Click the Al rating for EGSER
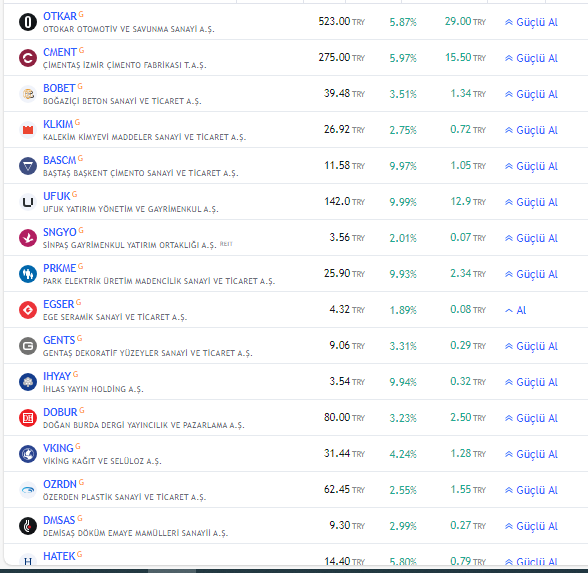 click(x=516, y=310)
